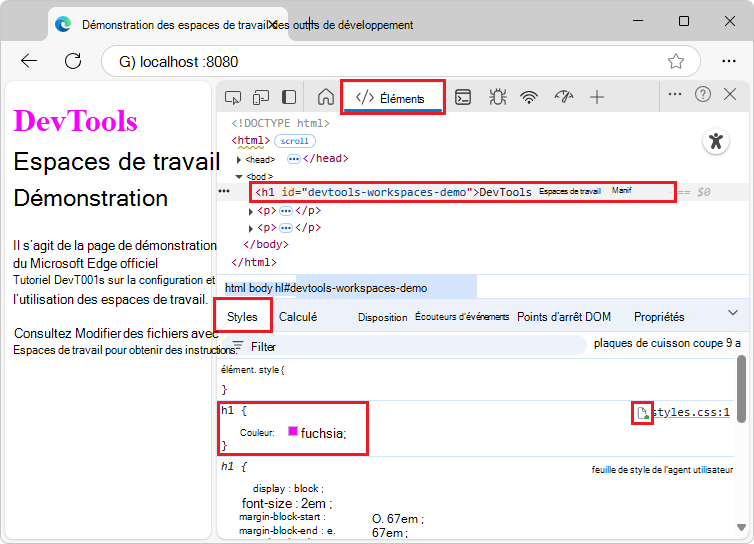Open a new browser tab
Screen dimensions: 754x544
click(x=310, y=23)
